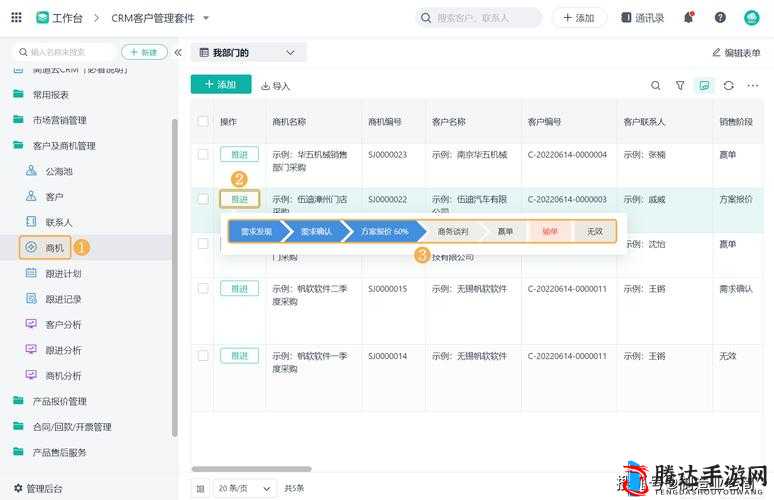Image resolution: width=774 pixels, height=500 pixels.
Task: Check the row for SJ0000022
Action: tap(203, 199)
